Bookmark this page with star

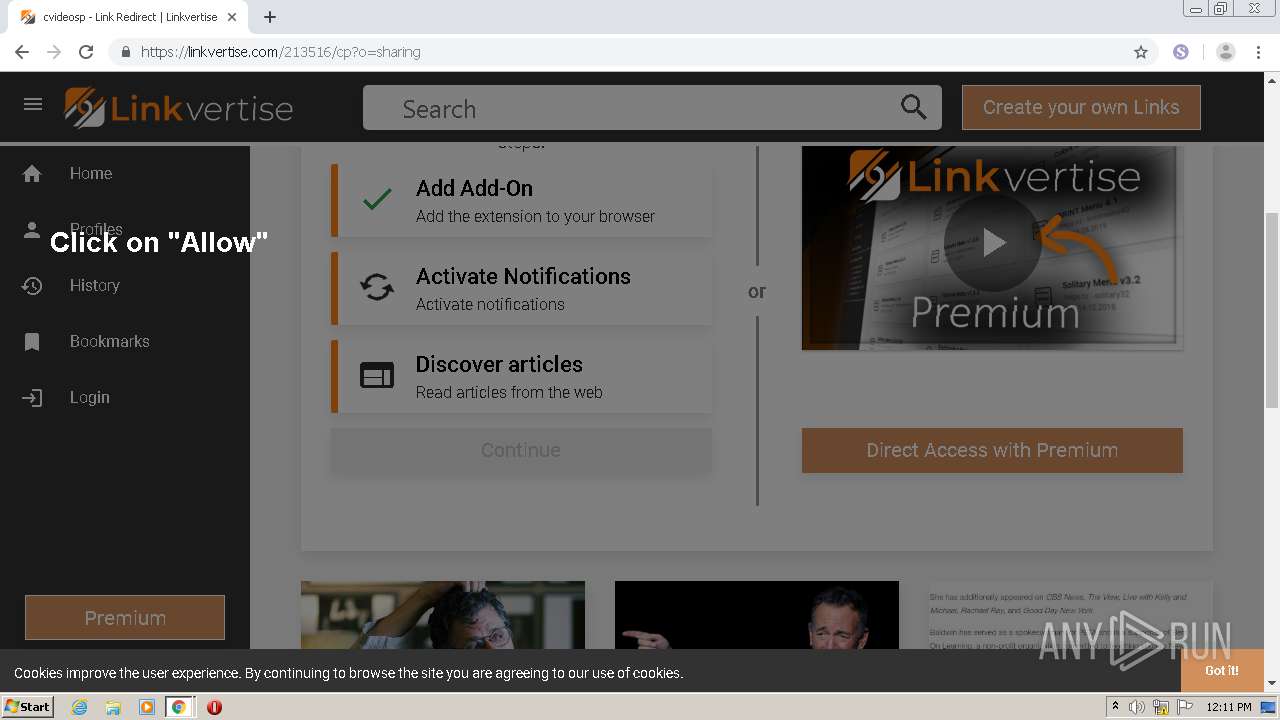pyautogui.click(x=1141, y=52)
